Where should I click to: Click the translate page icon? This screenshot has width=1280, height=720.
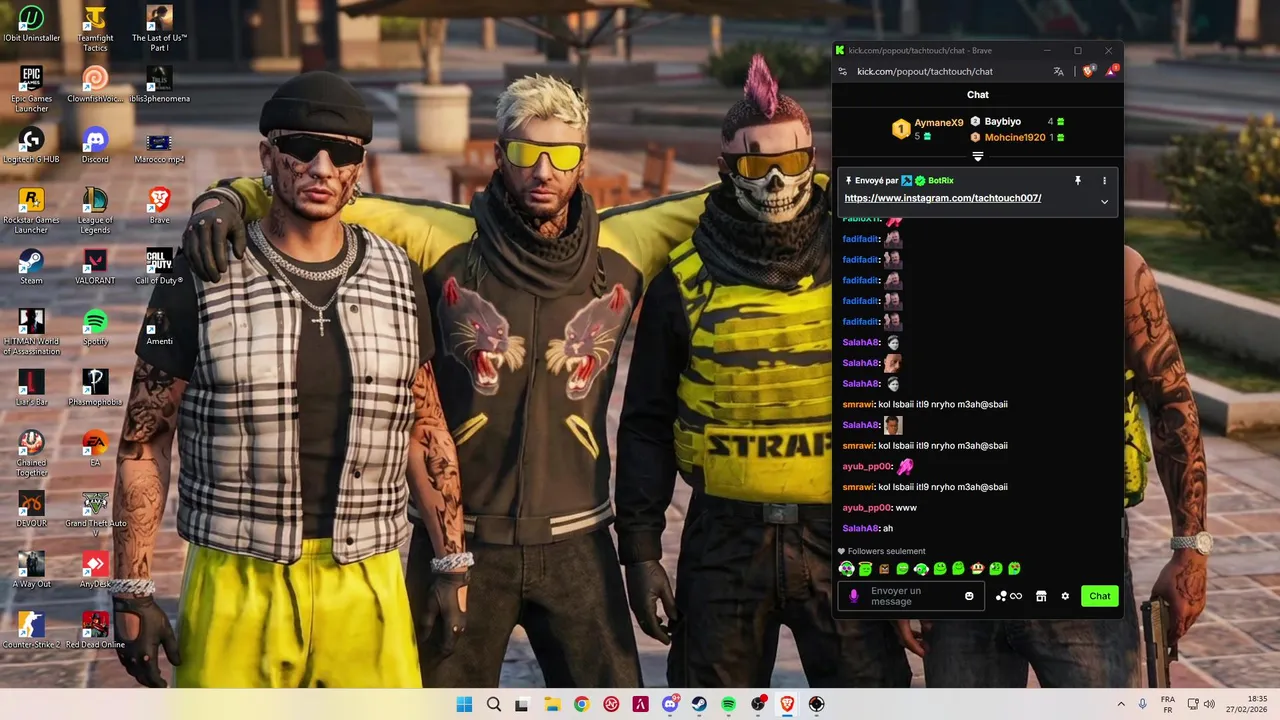coord(1059,71)
